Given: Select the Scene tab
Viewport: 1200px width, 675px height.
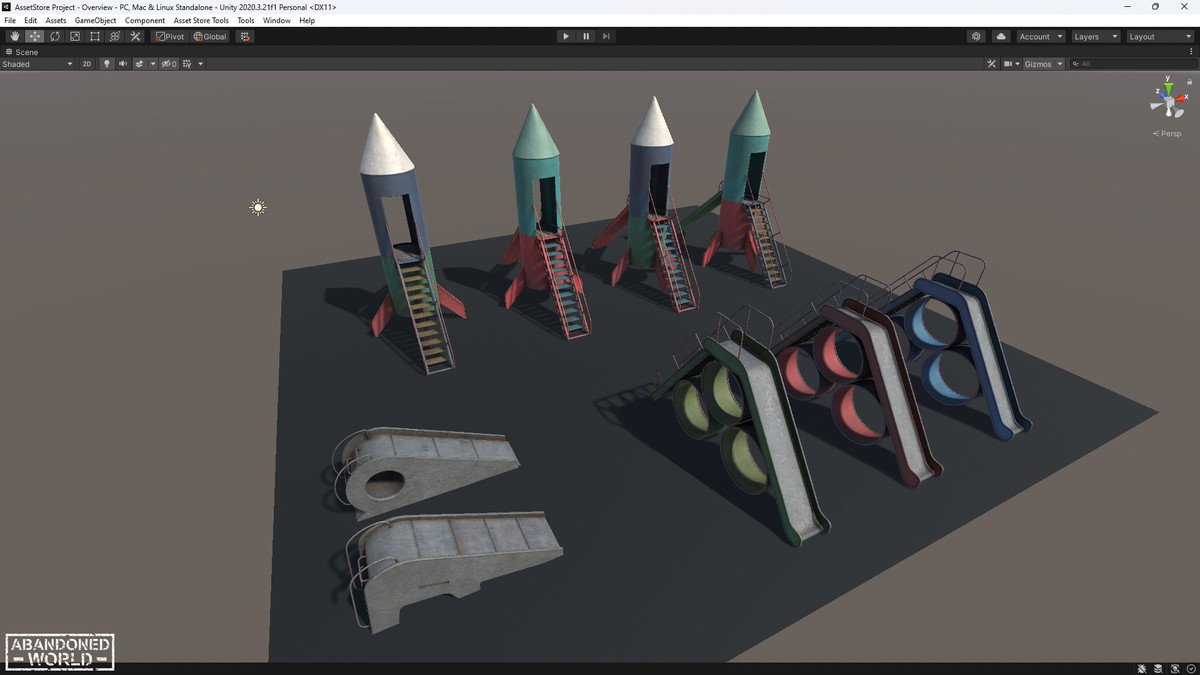Looking at the screenshot, I should 22,52.
